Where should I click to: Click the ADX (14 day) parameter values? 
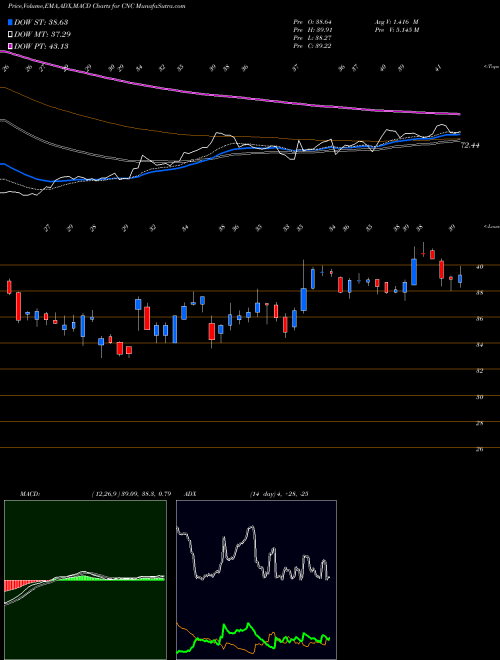(279, 494)
